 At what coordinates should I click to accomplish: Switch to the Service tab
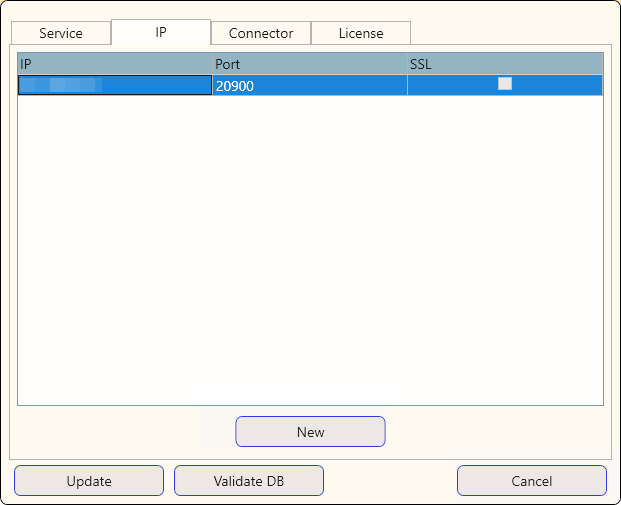(61, 33)
